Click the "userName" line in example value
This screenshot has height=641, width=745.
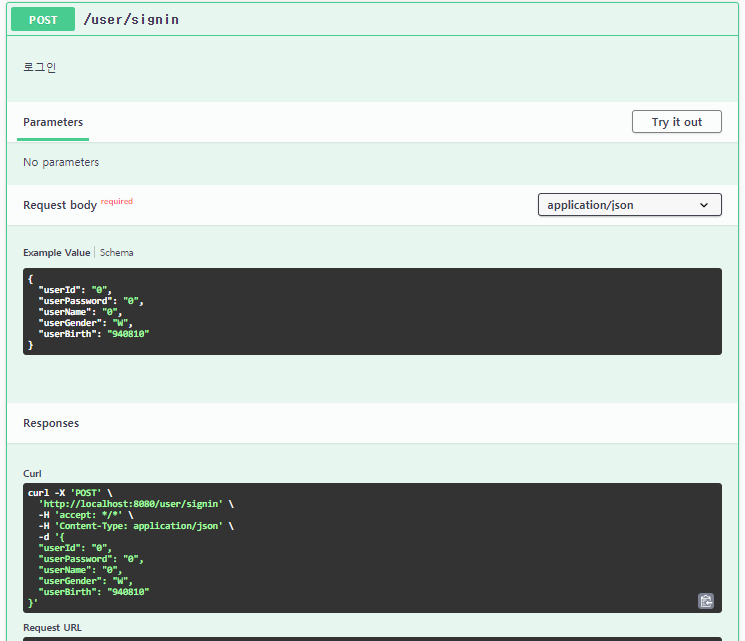(x=80, y=312)
